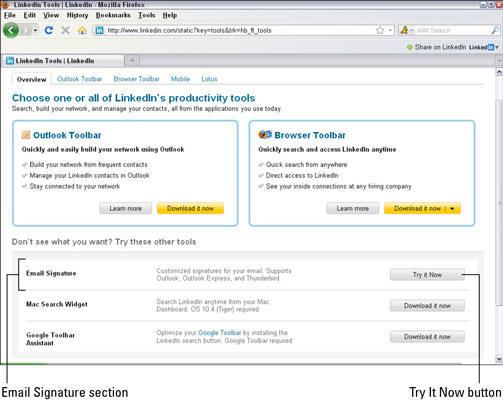503x400 pixels.
Task: Click Download it now for Browser Toolbar
Action: click(x=417, y=208)
